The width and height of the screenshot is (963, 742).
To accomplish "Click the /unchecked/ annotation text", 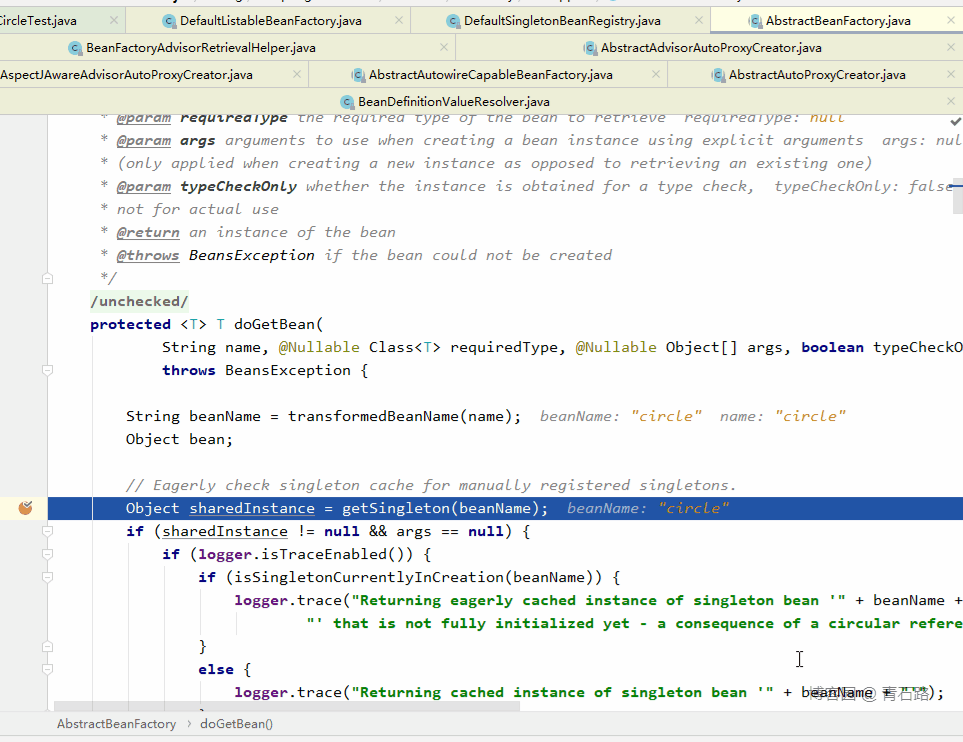I will click(x=139, y=302).
